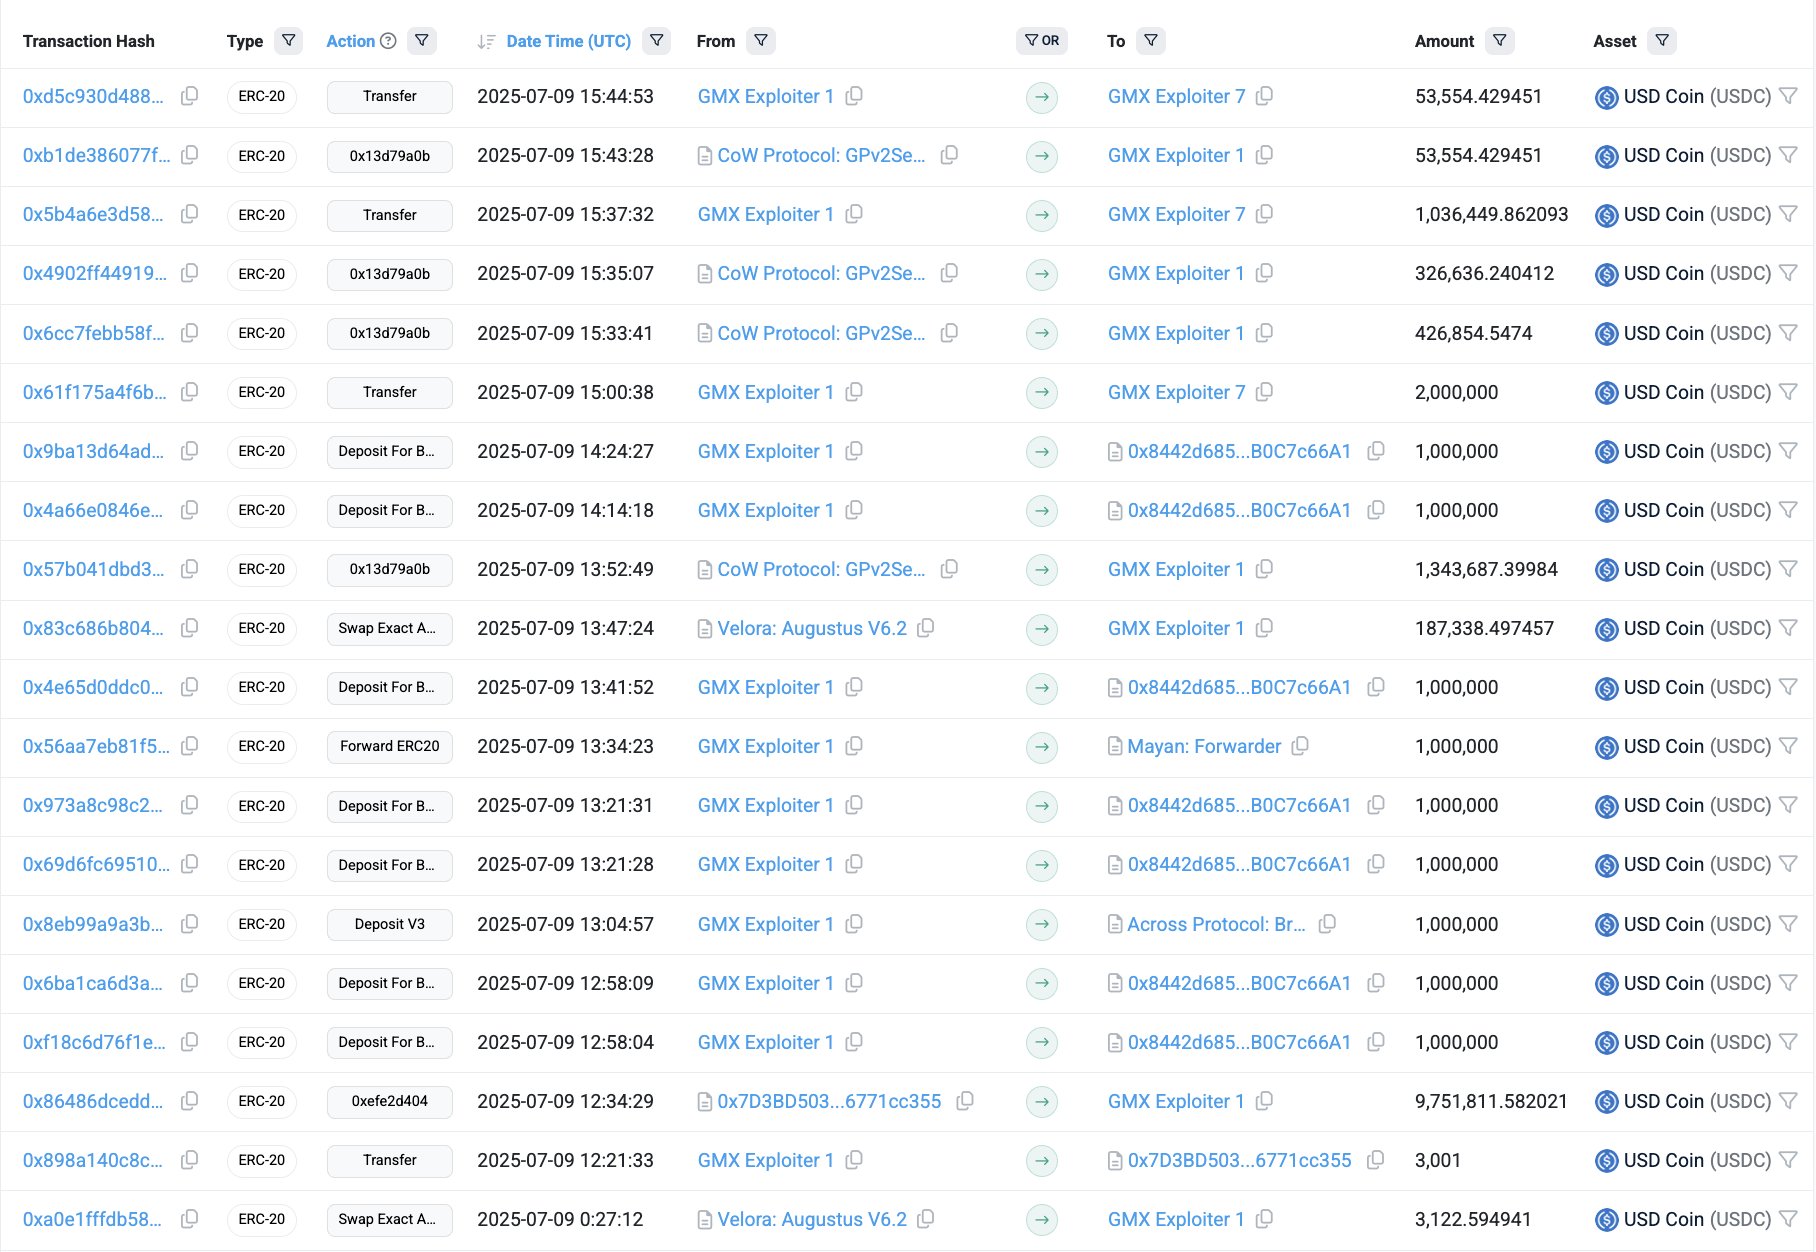Sort by Date Time (UTC) column
The image size is (1816, 1252).
coord(568,41)
